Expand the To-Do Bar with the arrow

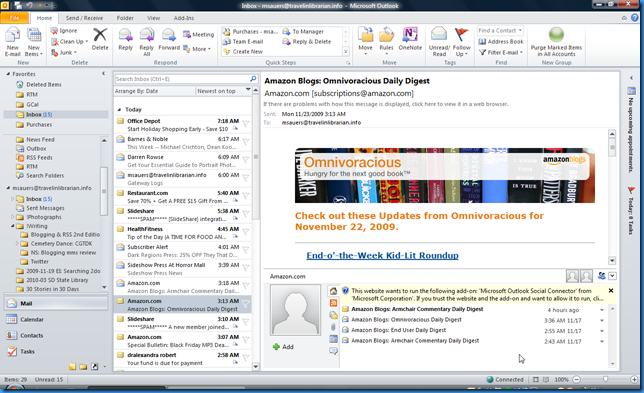coord(631,78)
